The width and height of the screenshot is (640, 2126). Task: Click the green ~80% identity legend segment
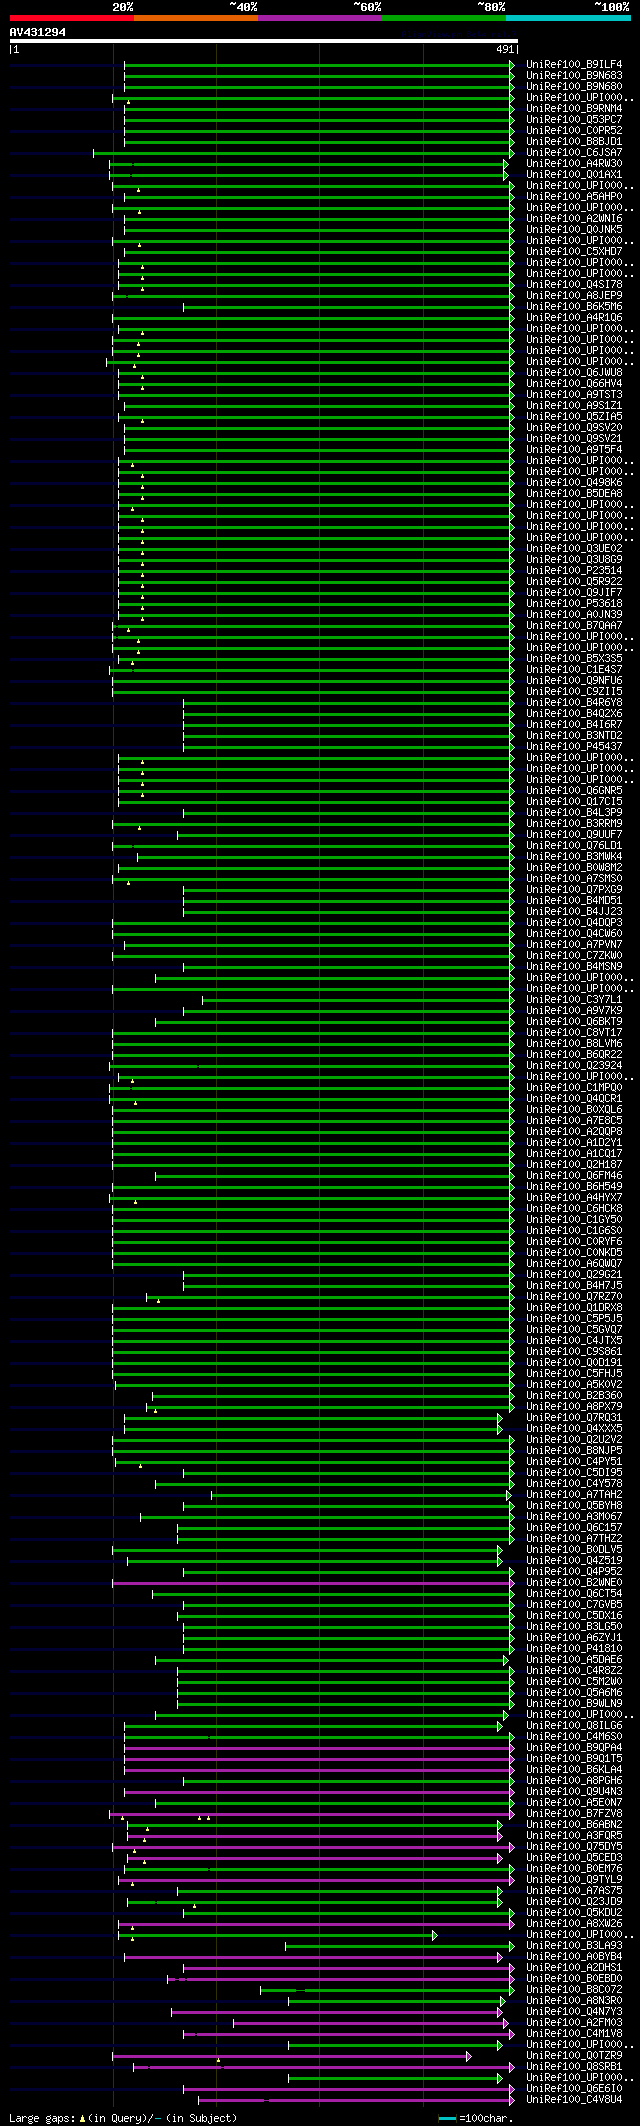pos(443,18)
